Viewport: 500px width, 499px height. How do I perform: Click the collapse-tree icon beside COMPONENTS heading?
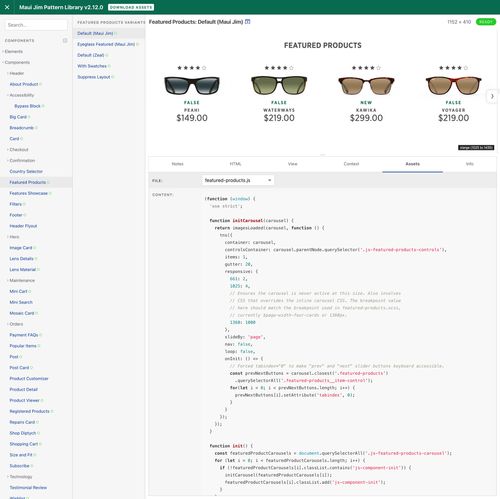pos(65,40)
